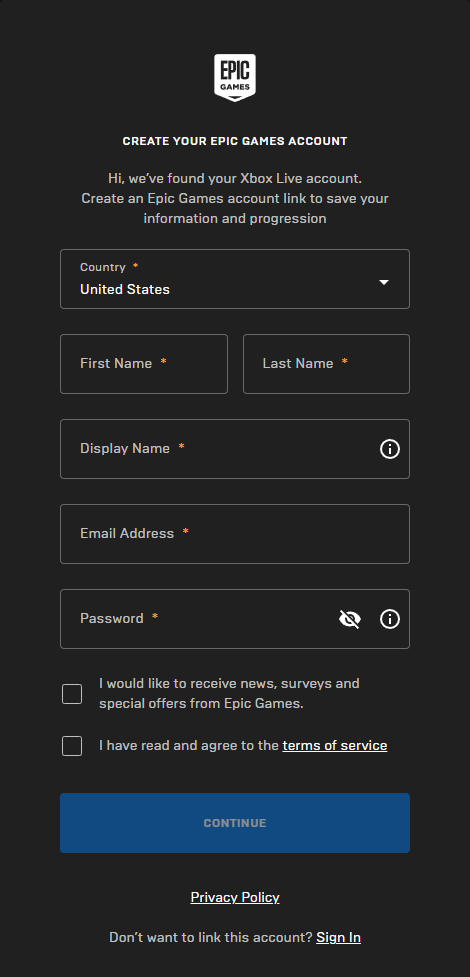Click the news, surveys and offers label text
The image size is (470, 977).
[229, 693]
